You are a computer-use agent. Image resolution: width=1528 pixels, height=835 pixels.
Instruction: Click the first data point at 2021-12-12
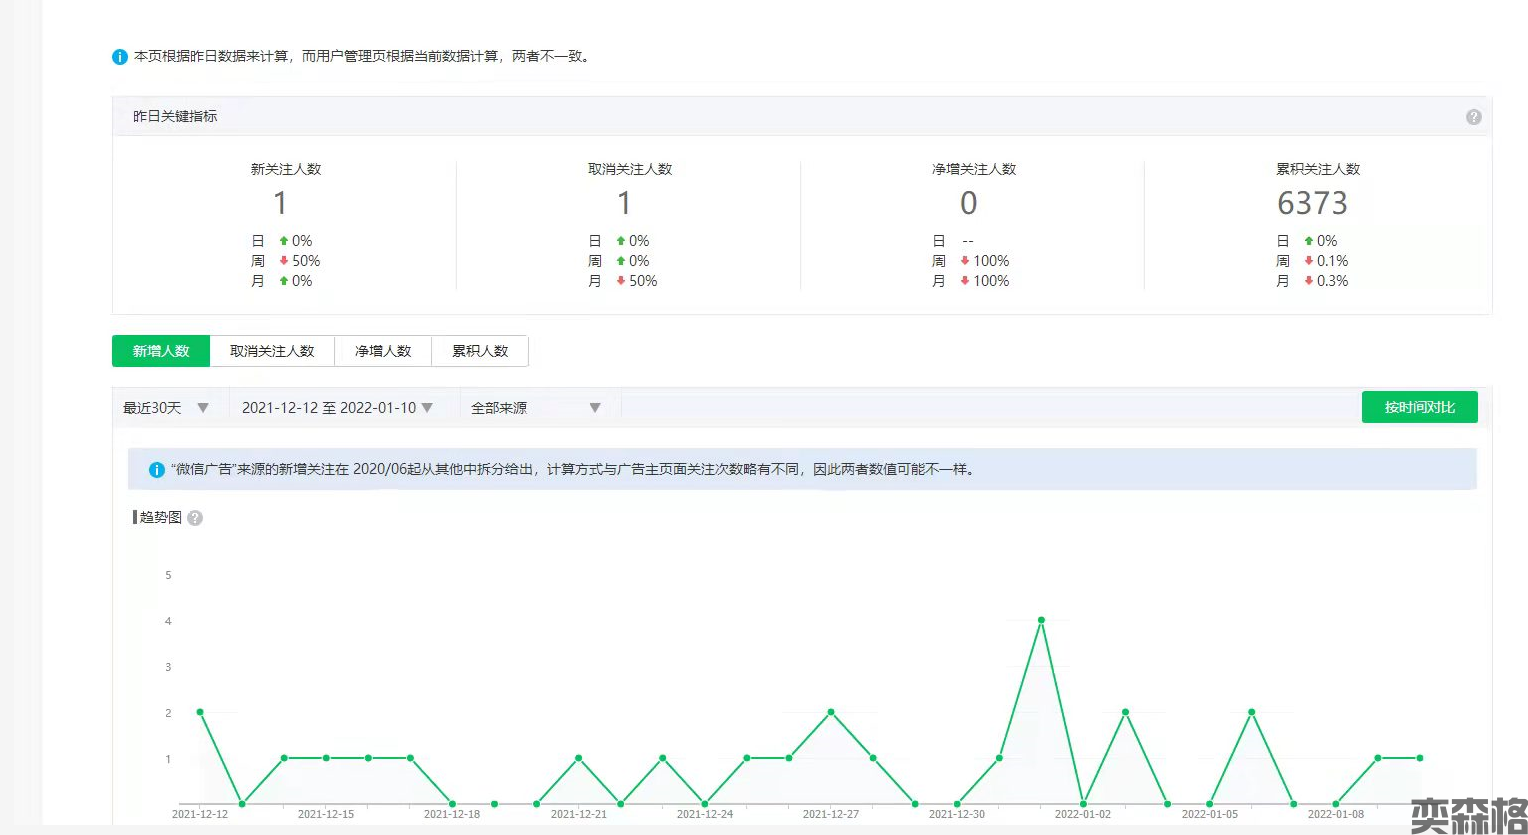pos(200,712)
